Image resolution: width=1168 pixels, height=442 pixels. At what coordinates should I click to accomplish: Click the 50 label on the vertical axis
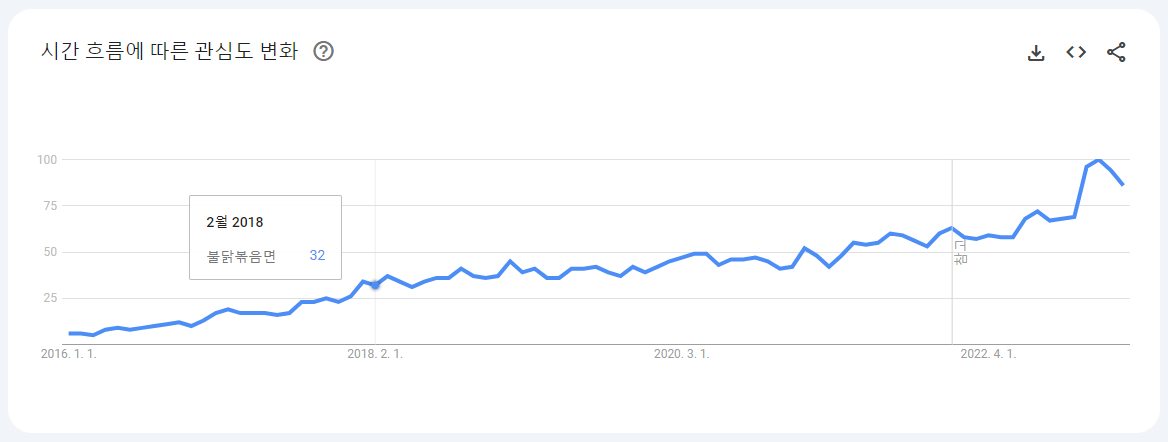[51, 252]
